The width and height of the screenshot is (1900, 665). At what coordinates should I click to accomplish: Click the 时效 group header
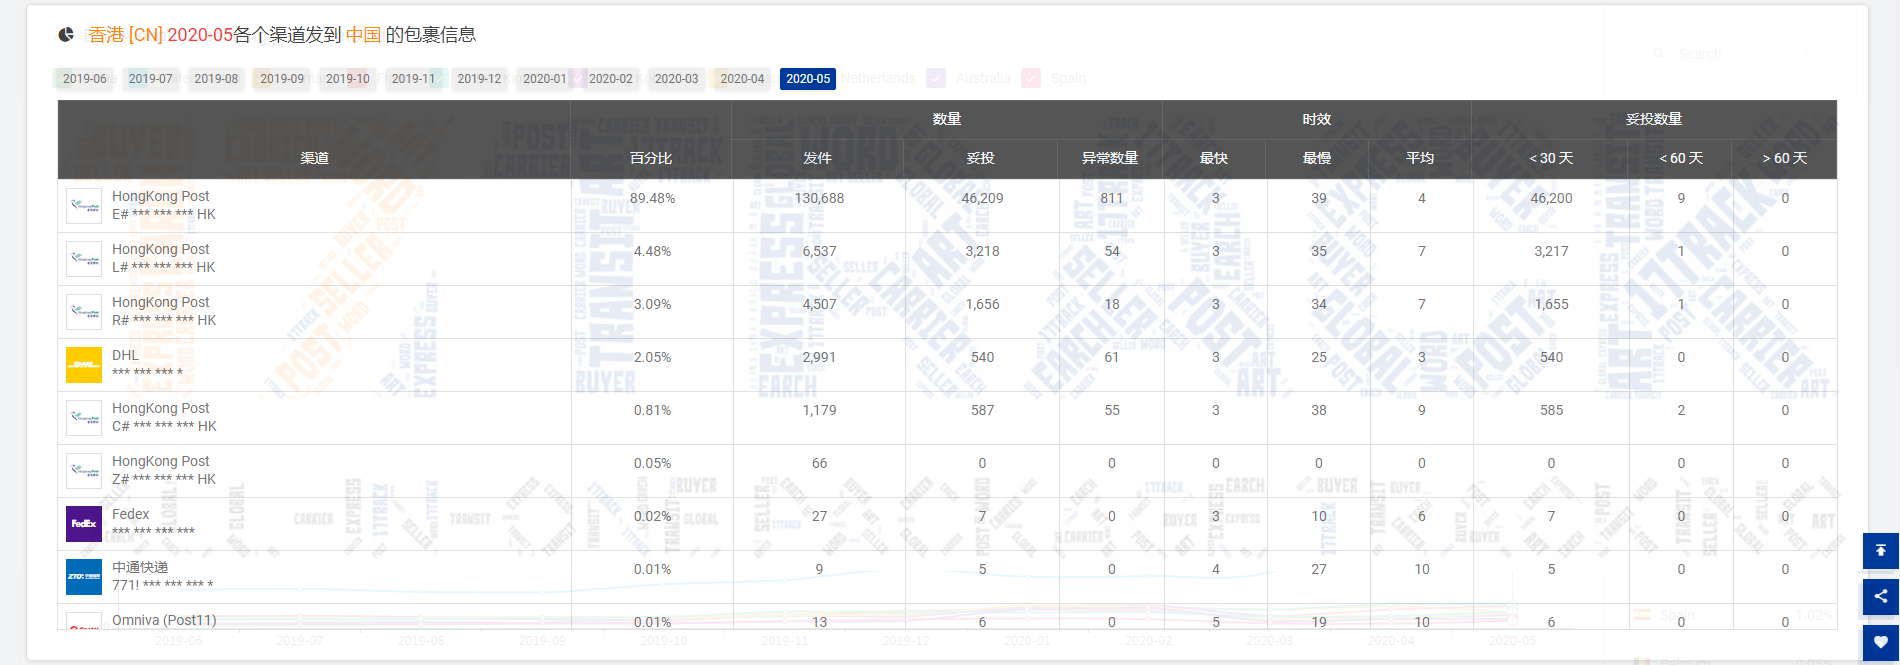pyautogui.click(x=1317, y=119)
